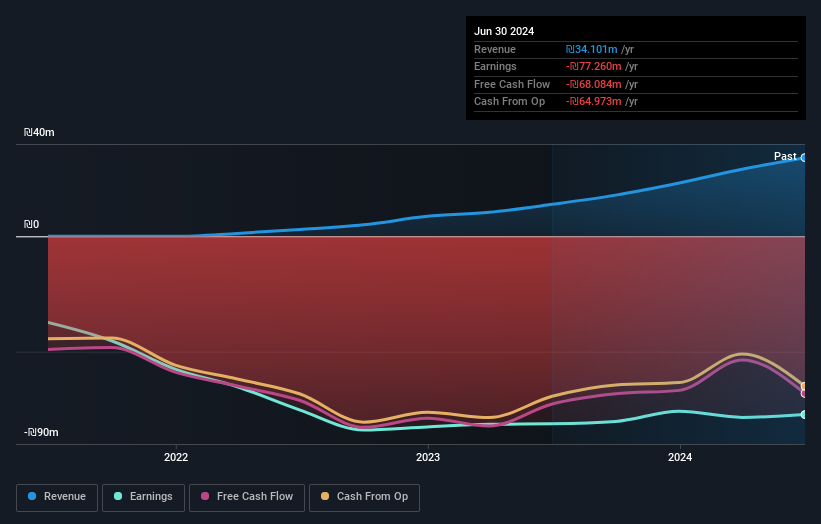Screen dimensions: 821x524
Task: Click the Earnings row label in tooltip
Action: 495,66
